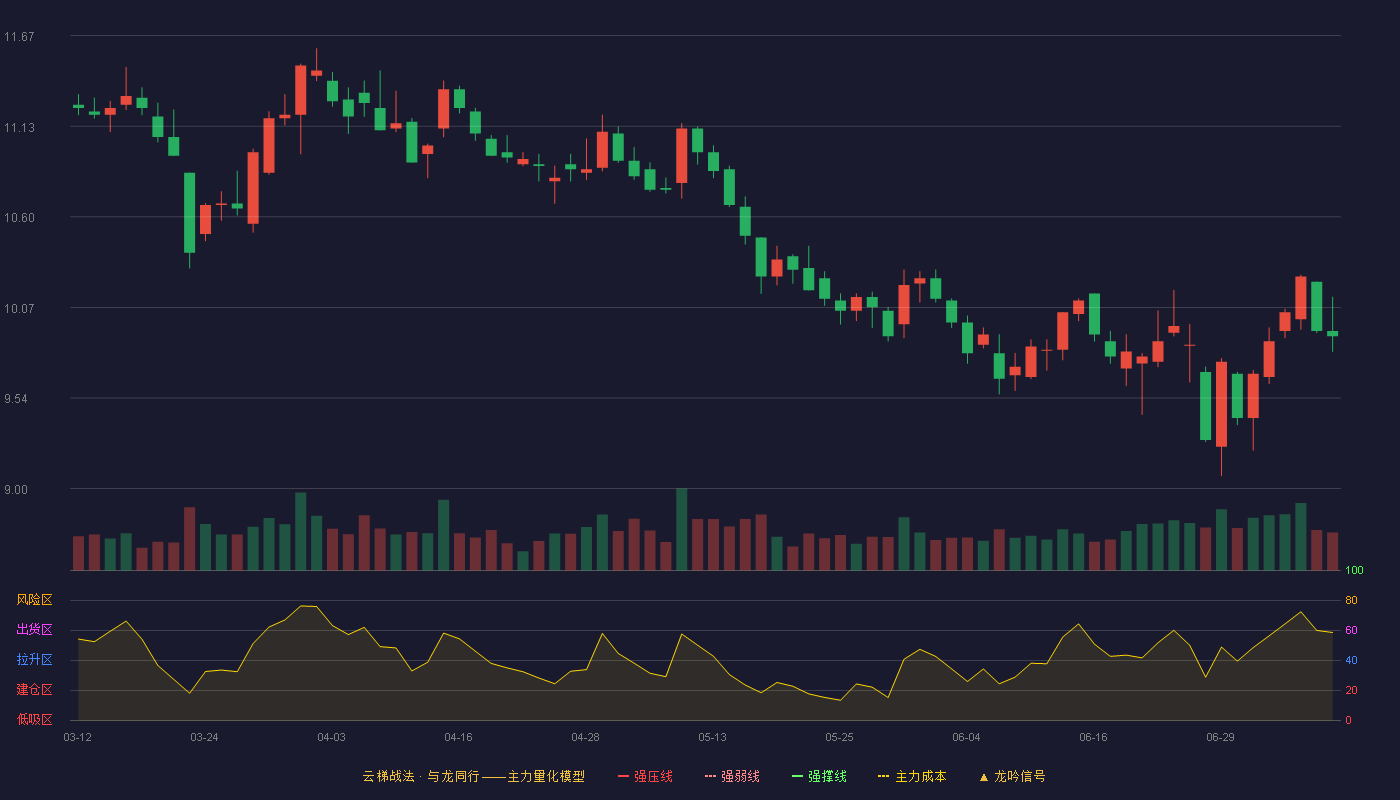Click the 11.13 price axis label

pyautogui.click(x=19, y=128)
